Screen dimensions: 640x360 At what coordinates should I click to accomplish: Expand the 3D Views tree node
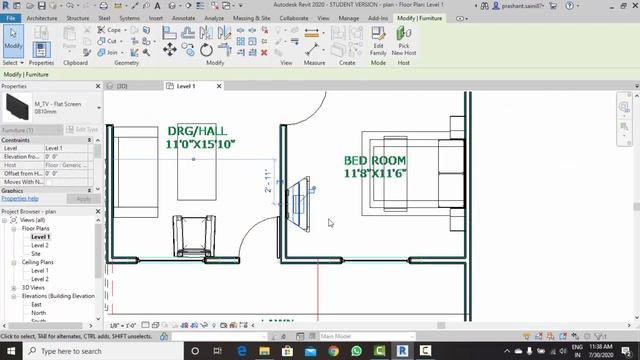[x=13, y=288]
